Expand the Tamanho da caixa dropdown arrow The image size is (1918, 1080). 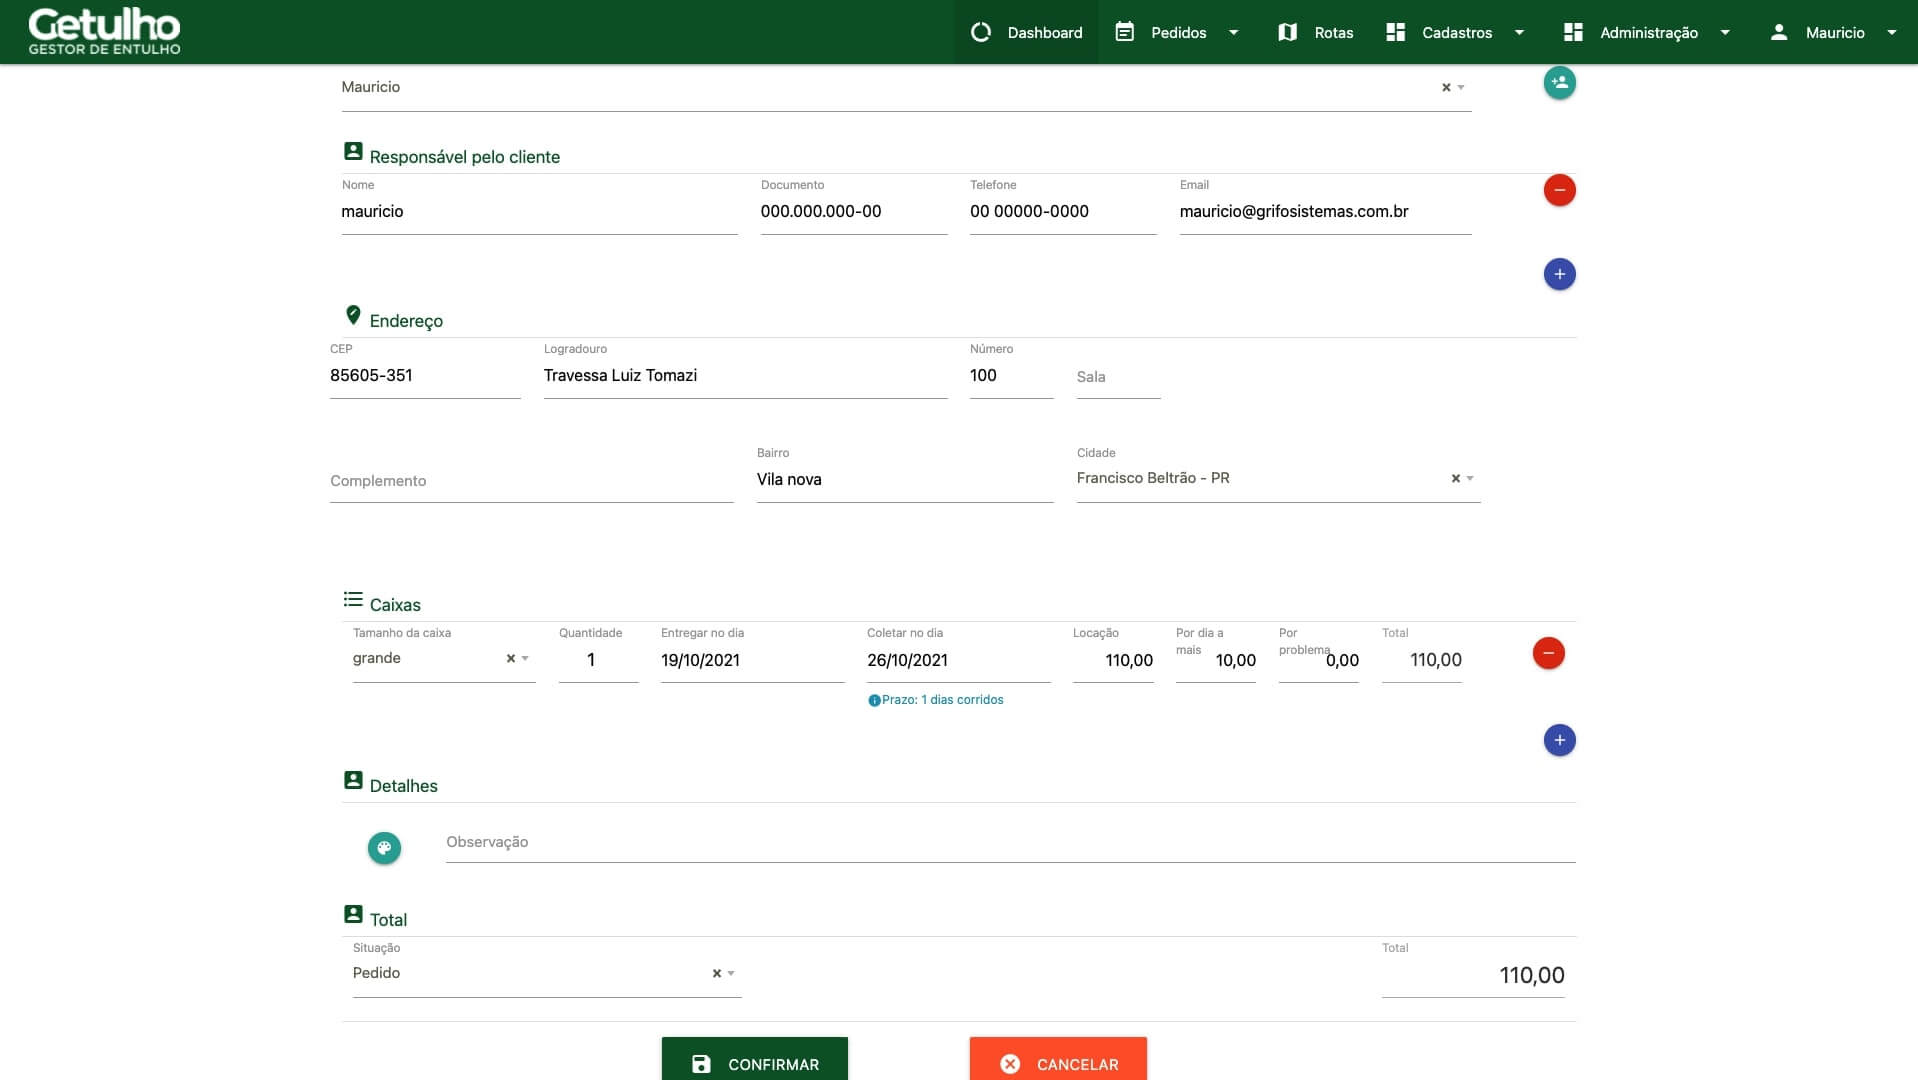pyautogui.click(x=525, y=658)
